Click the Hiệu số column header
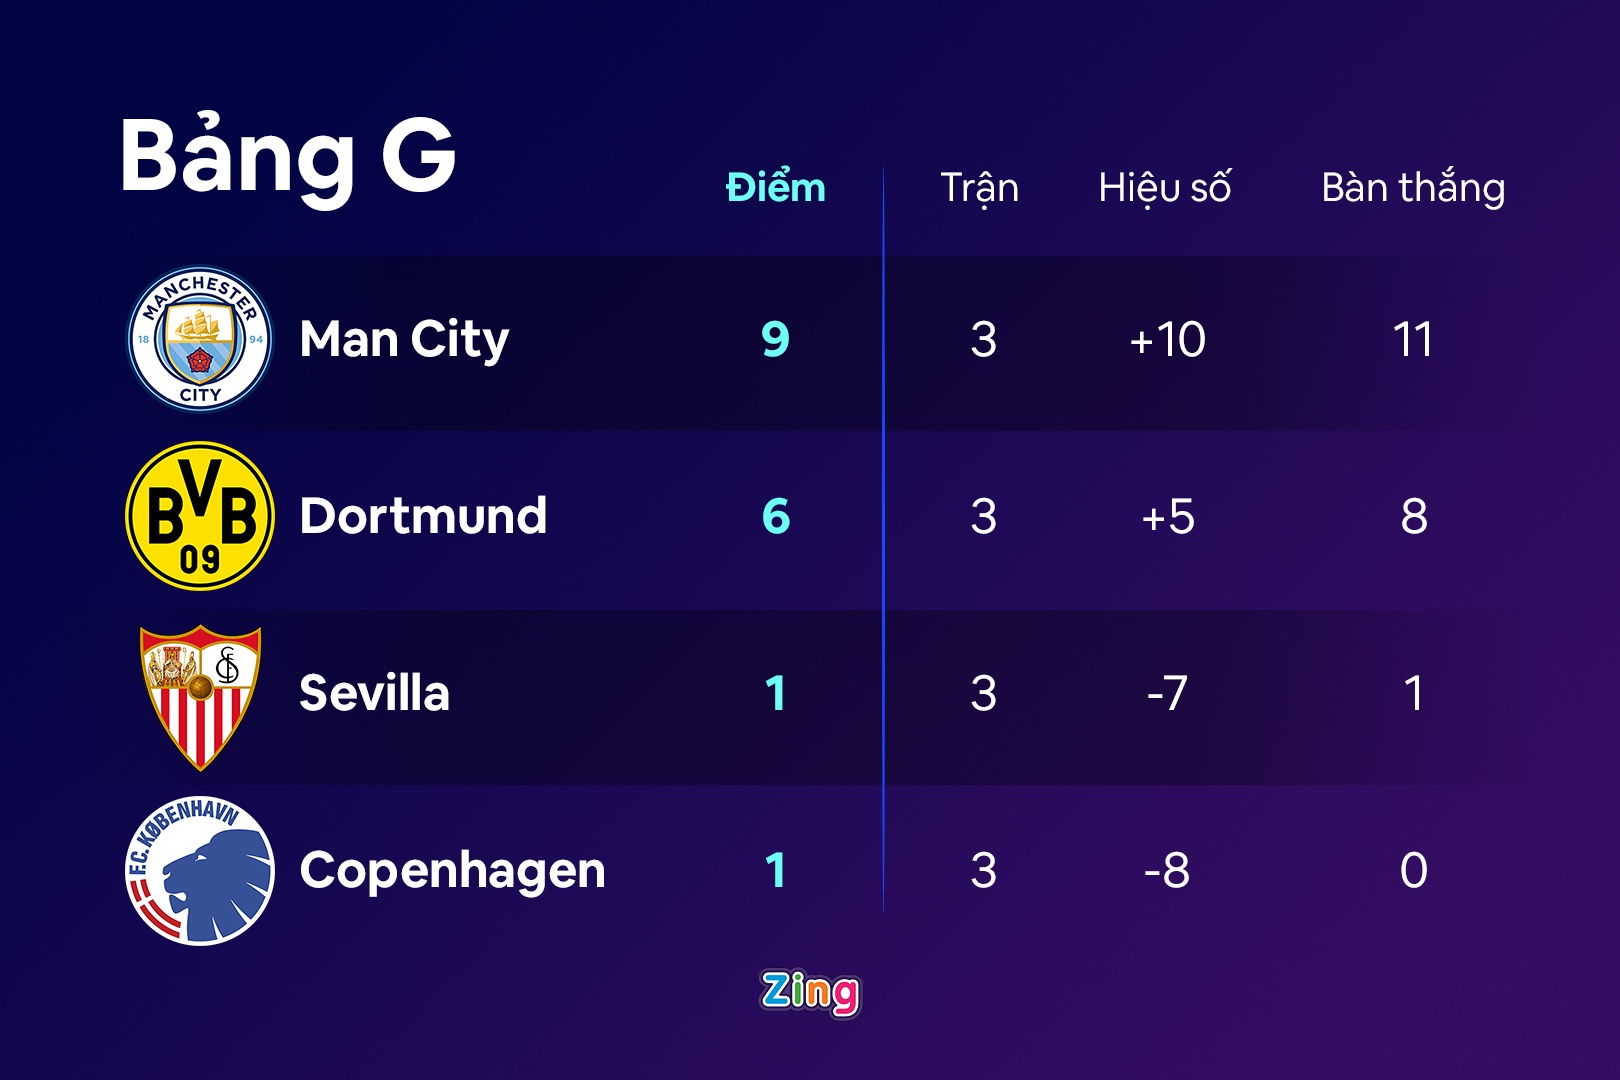 1165,188
